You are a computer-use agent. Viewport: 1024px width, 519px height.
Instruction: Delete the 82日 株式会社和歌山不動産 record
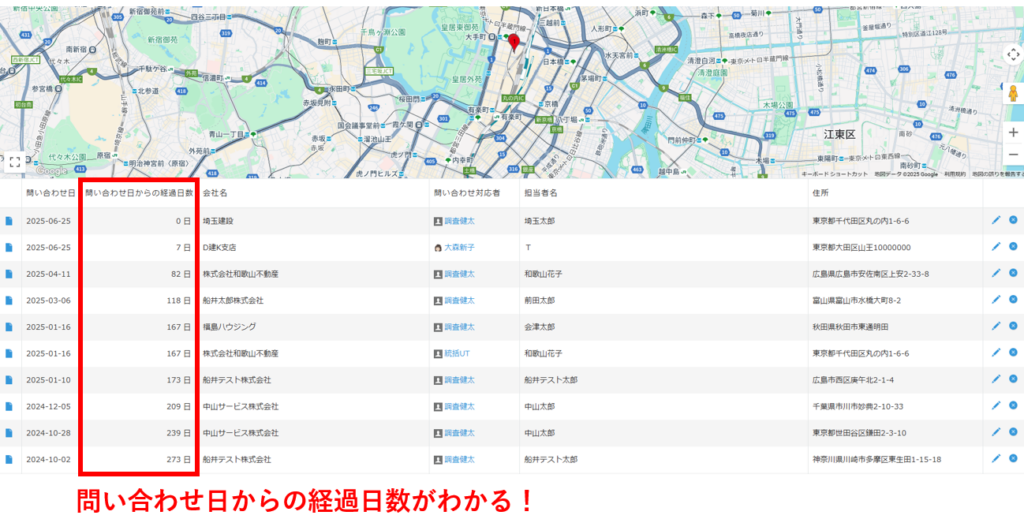click(1013, 273)
